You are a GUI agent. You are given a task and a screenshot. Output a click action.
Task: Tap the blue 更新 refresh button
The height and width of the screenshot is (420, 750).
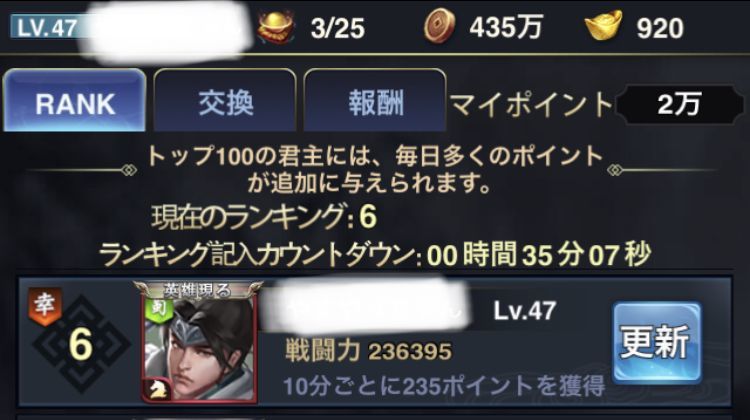coord(657,342)
